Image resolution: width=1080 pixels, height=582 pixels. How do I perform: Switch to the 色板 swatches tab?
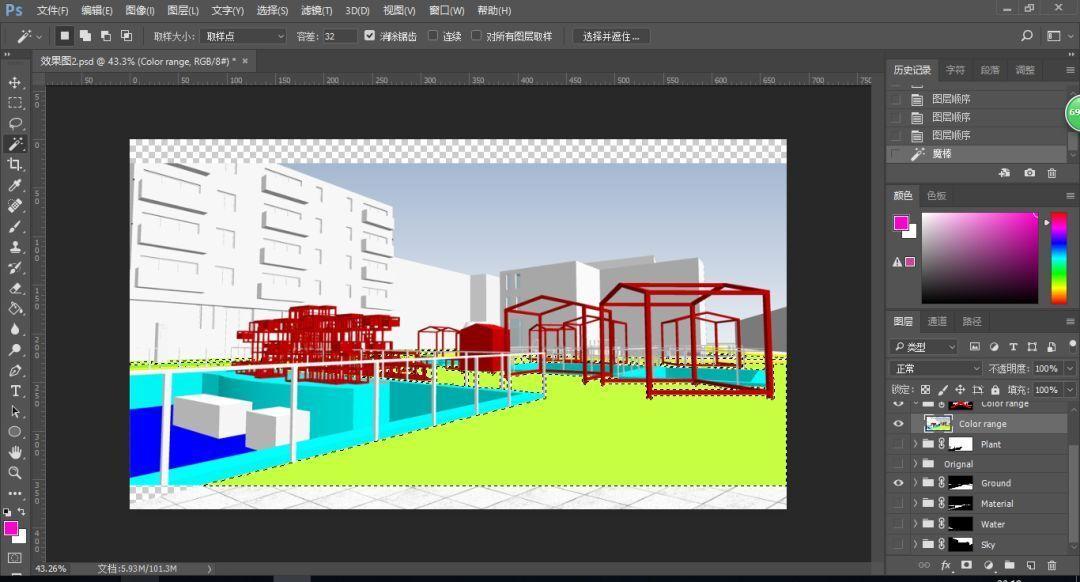coord(937,196)
